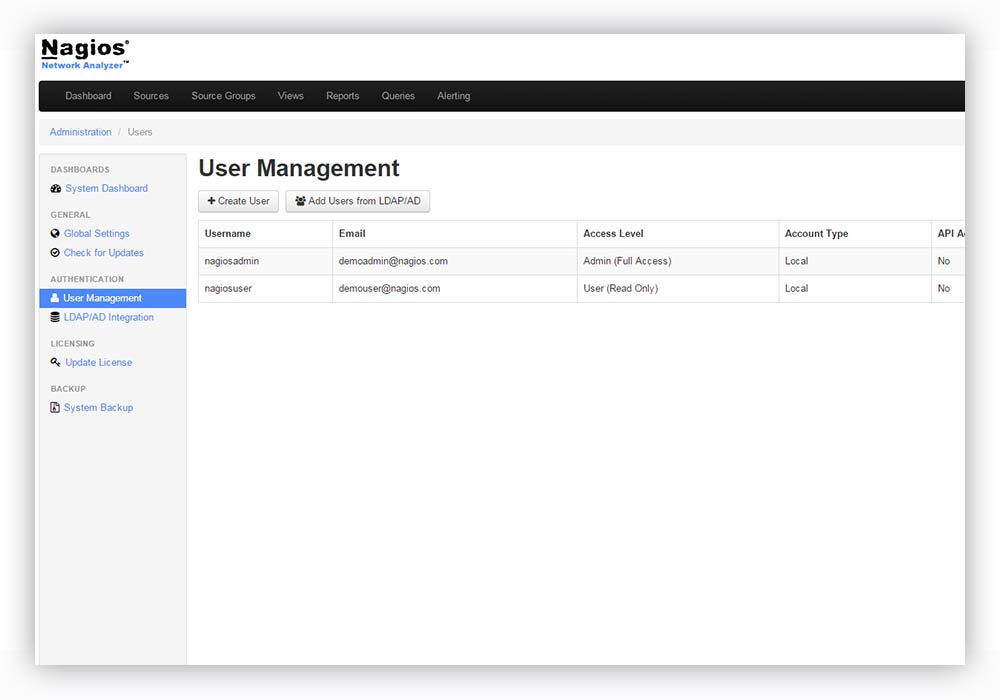Switch to the Views section

(290, 96)
